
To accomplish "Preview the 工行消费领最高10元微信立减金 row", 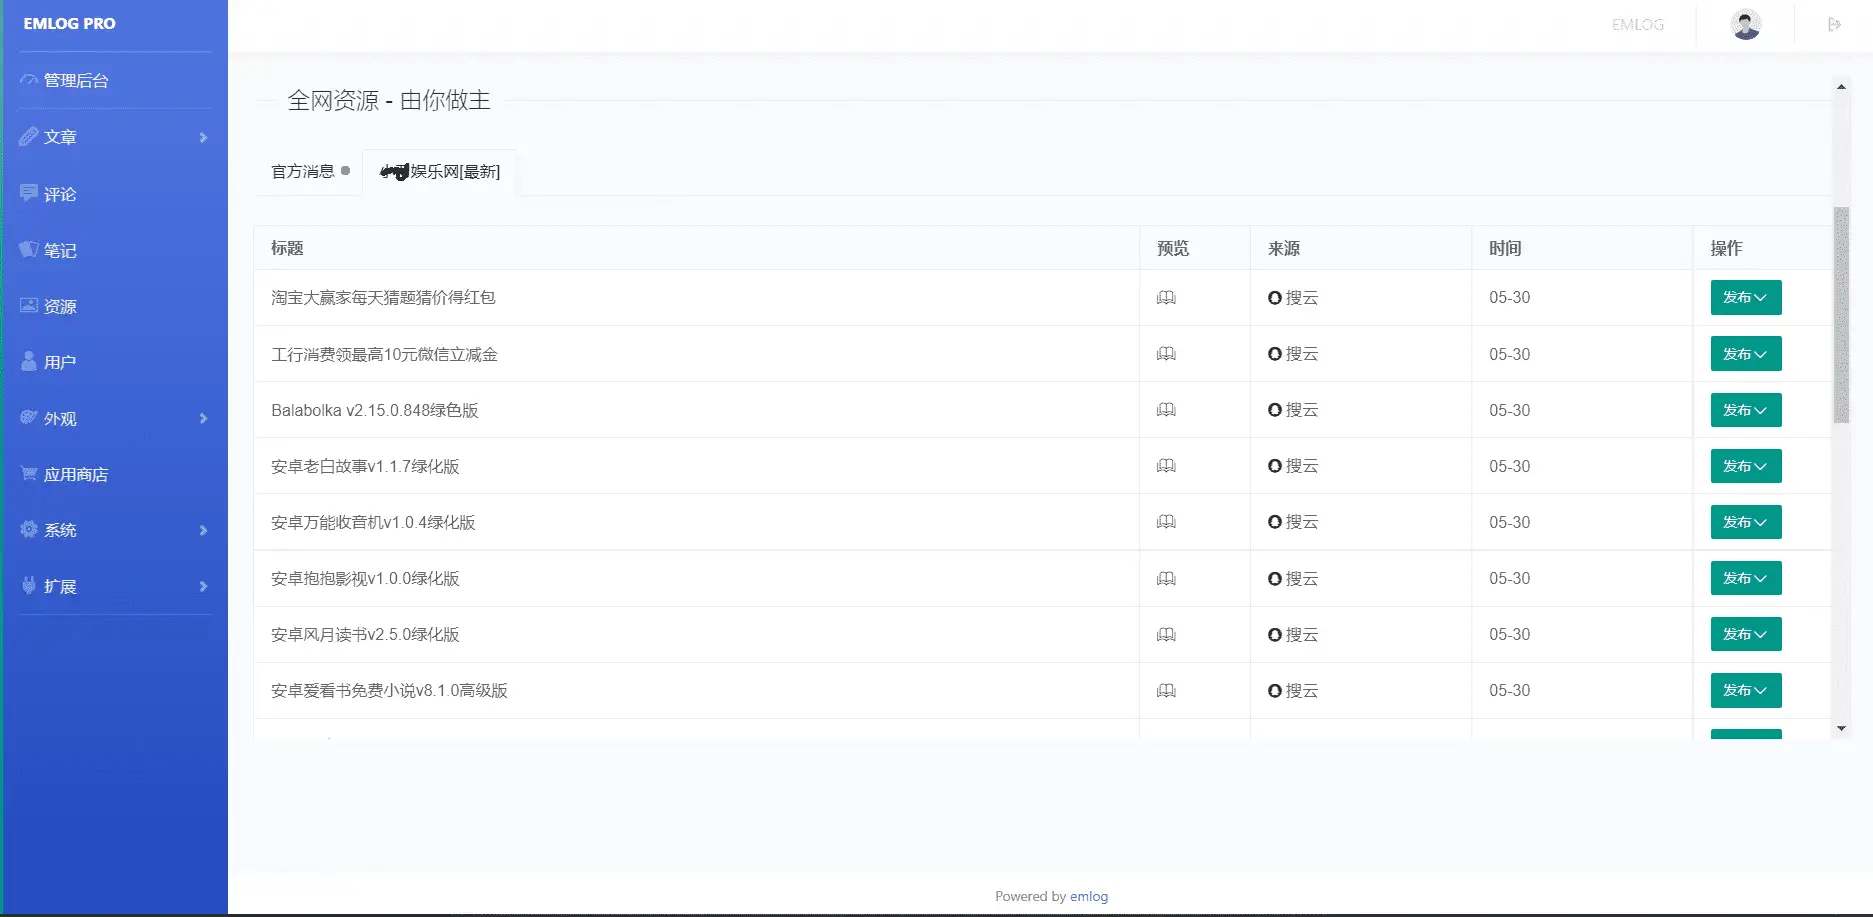I will click(1166, 354).
